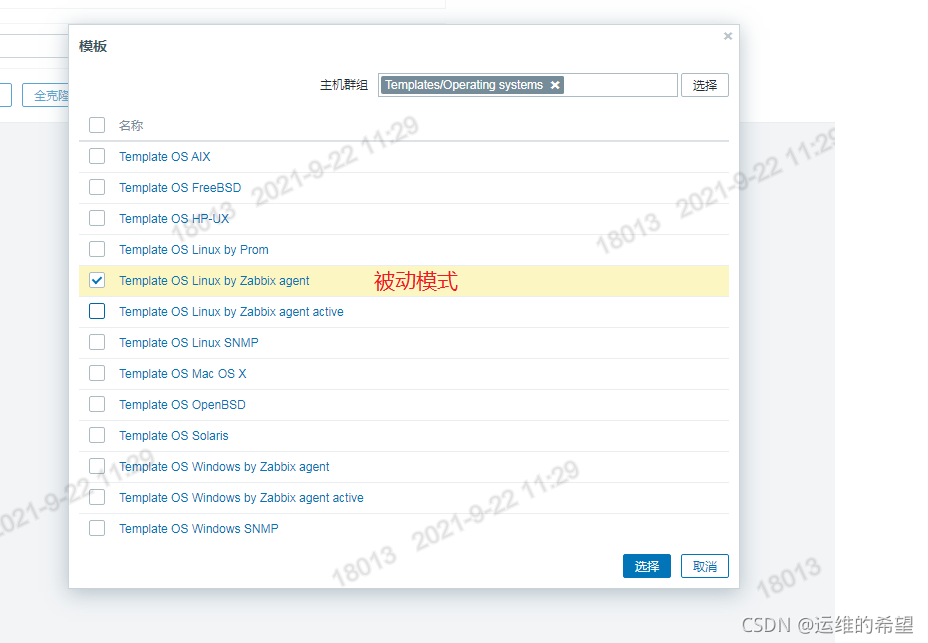
Task: Open the Template OS HP-UX link
Action: (x=174, y=218)
